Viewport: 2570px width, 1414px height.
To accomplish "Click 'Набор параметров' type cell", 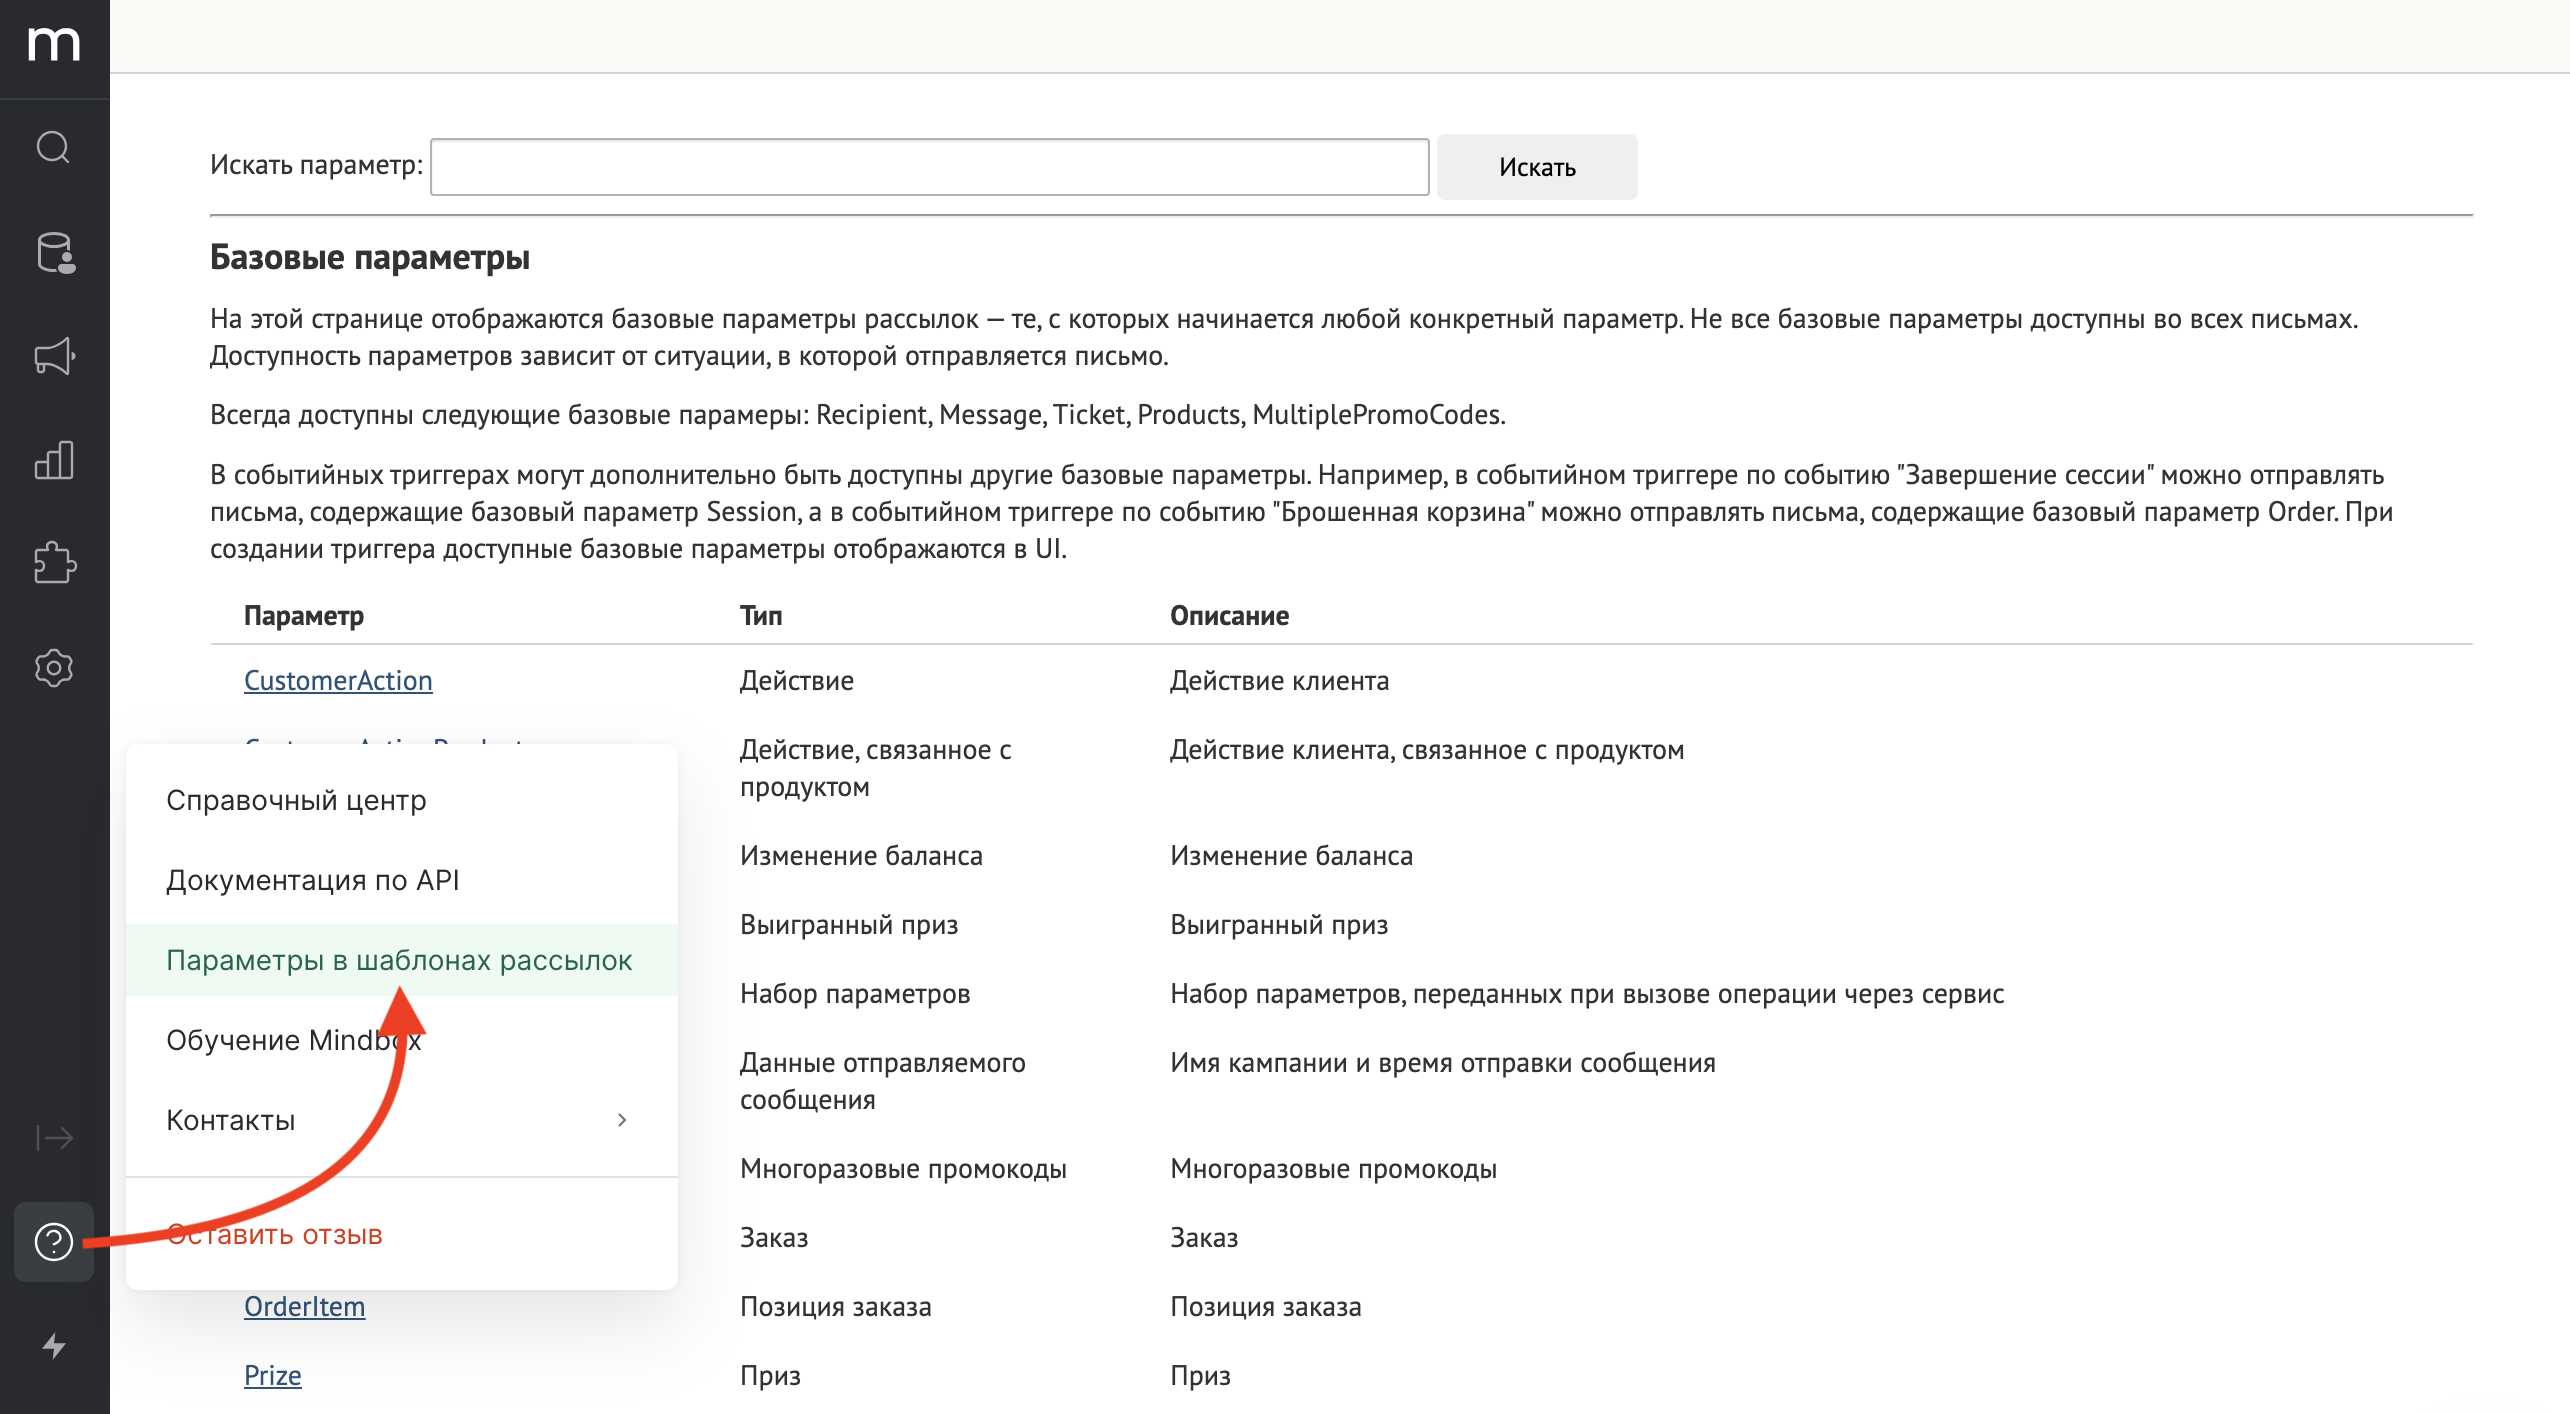I will [x=855, y=993].
